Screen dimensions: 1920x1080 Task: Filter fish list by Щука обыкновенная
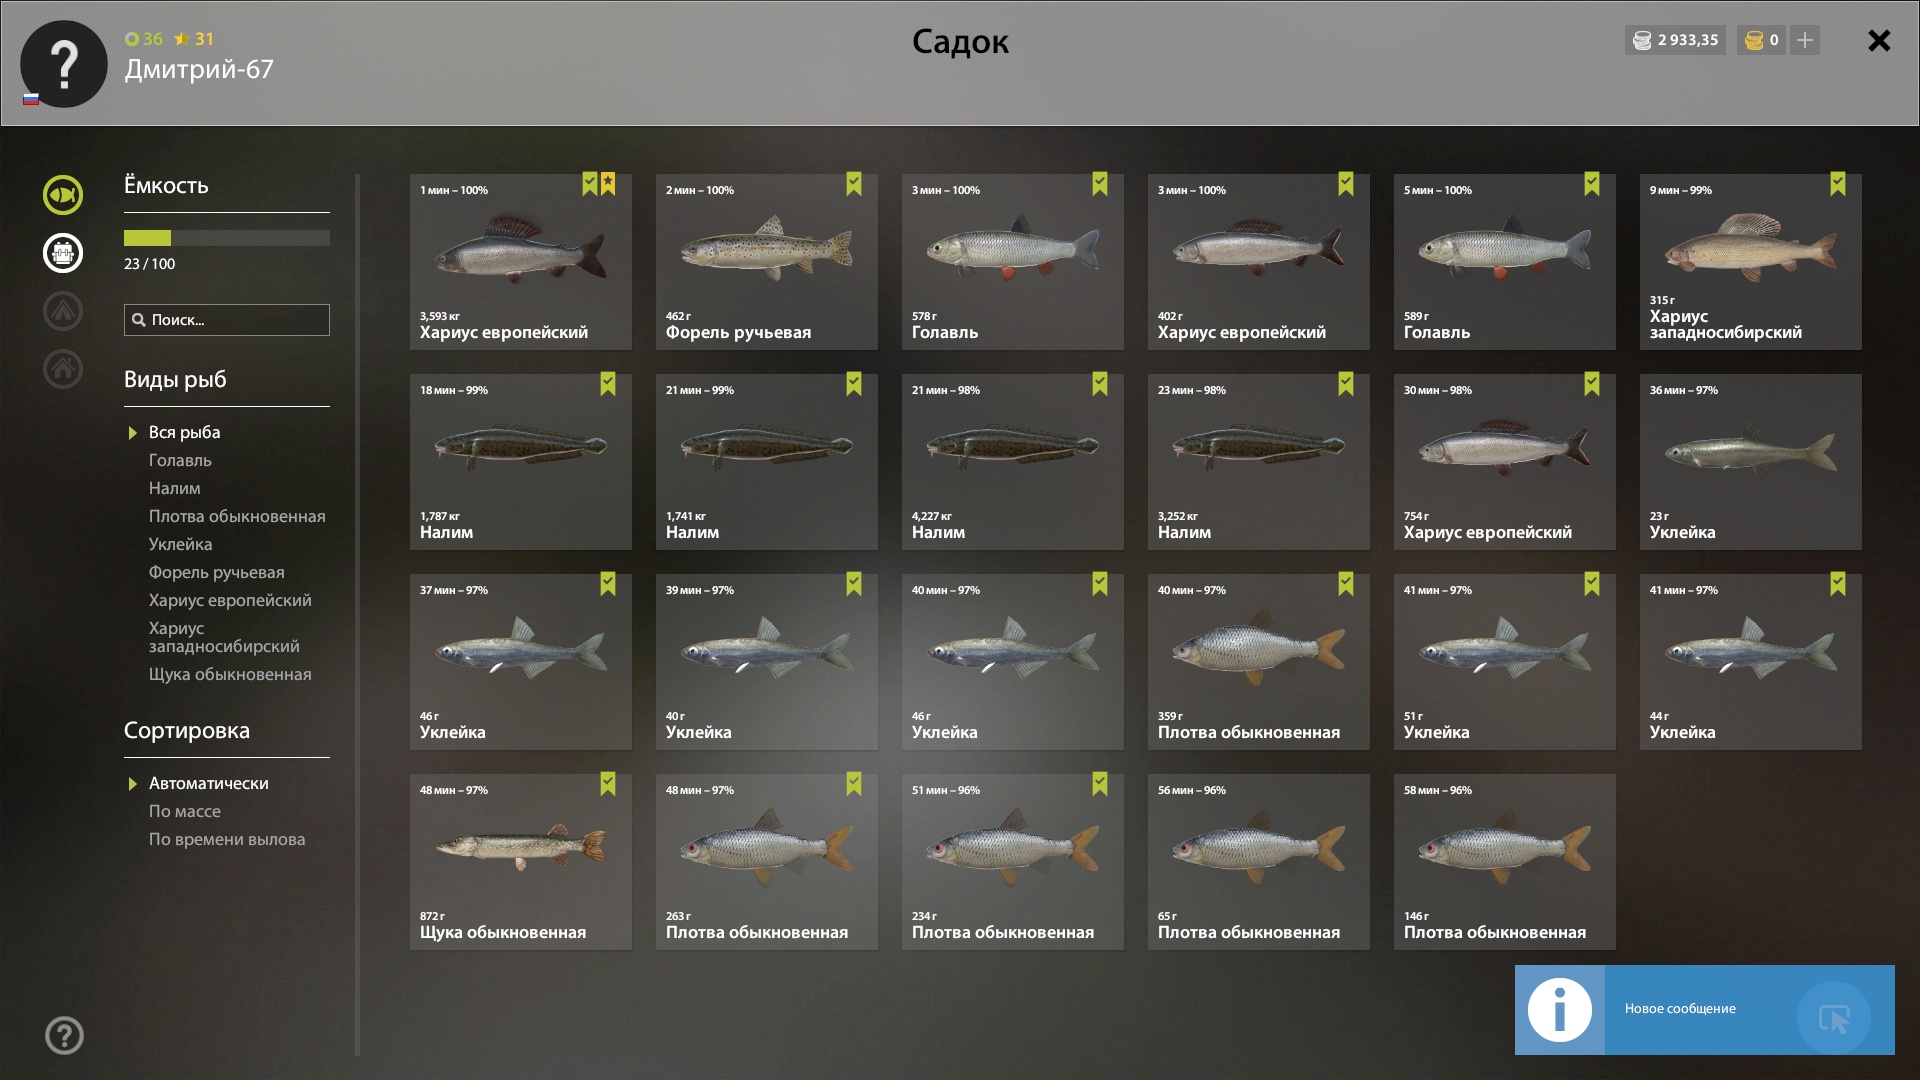click(x=230, y=674)
